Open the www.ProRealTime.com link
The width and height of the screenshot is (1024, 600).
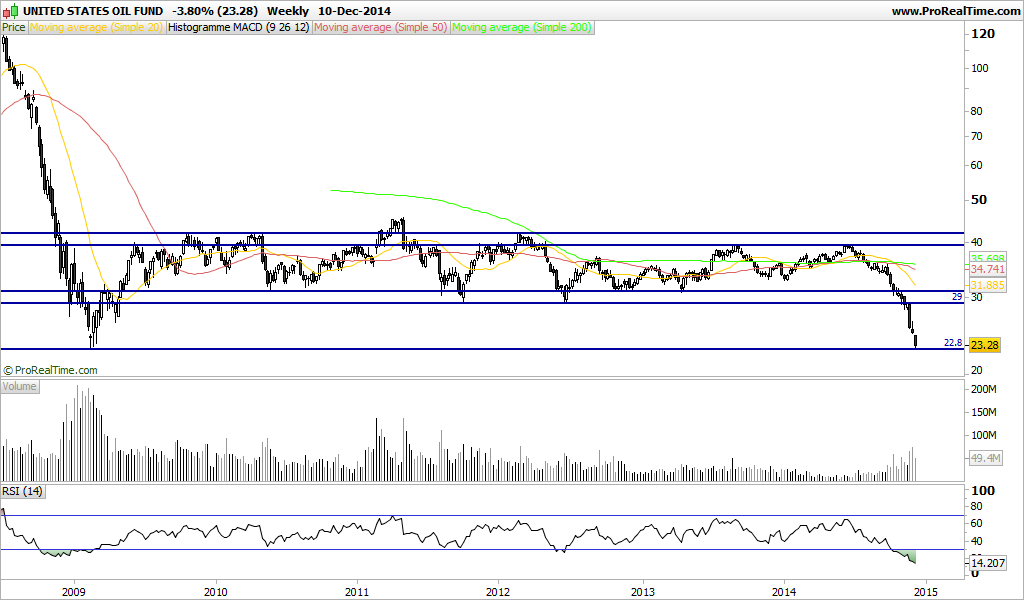pos(955,11)
